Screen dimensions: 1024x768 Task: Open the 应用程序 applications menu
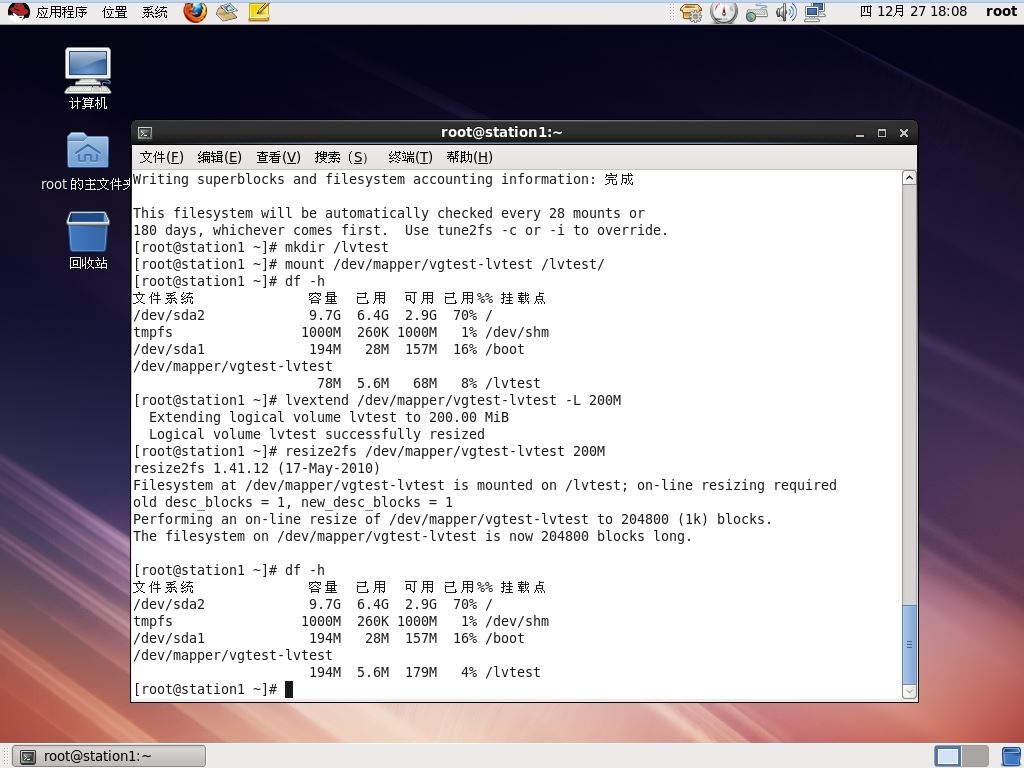pos(61,12)
